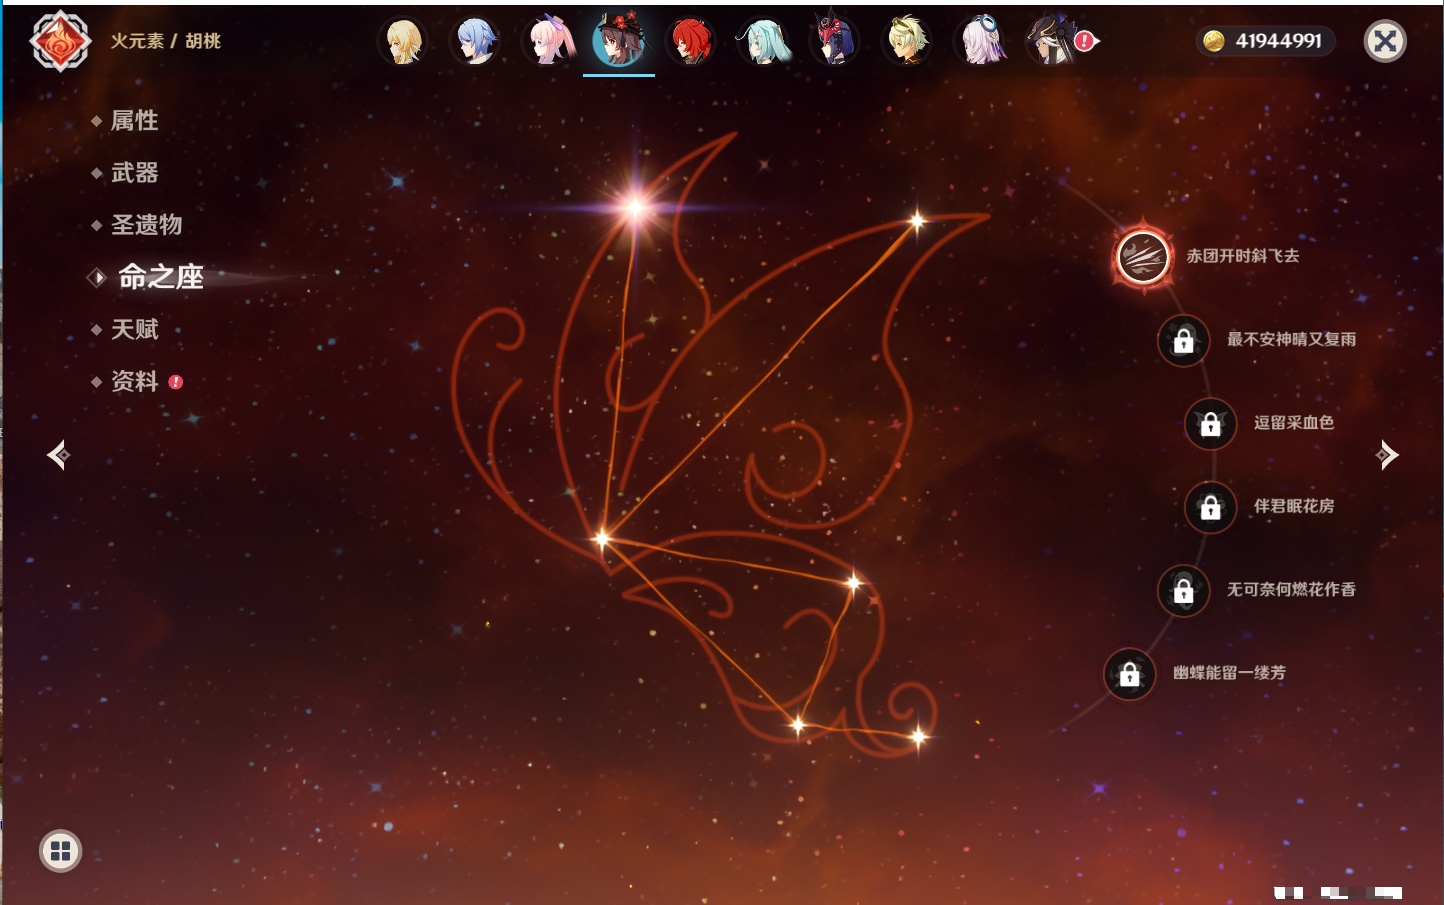Viewport: 1444px width, 905px height.
Task: Open locked constellation 逗留采血色
Action: click(1210, 423)
